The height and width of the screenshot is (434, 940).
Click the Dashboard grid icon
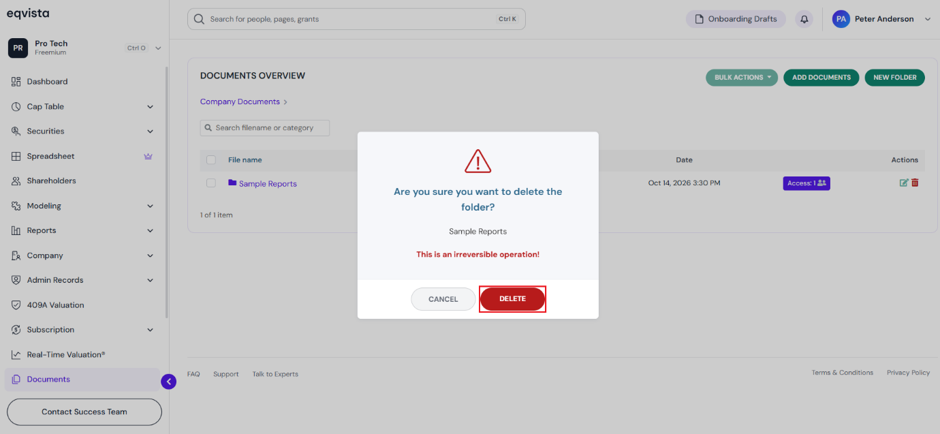pos(16,82)
